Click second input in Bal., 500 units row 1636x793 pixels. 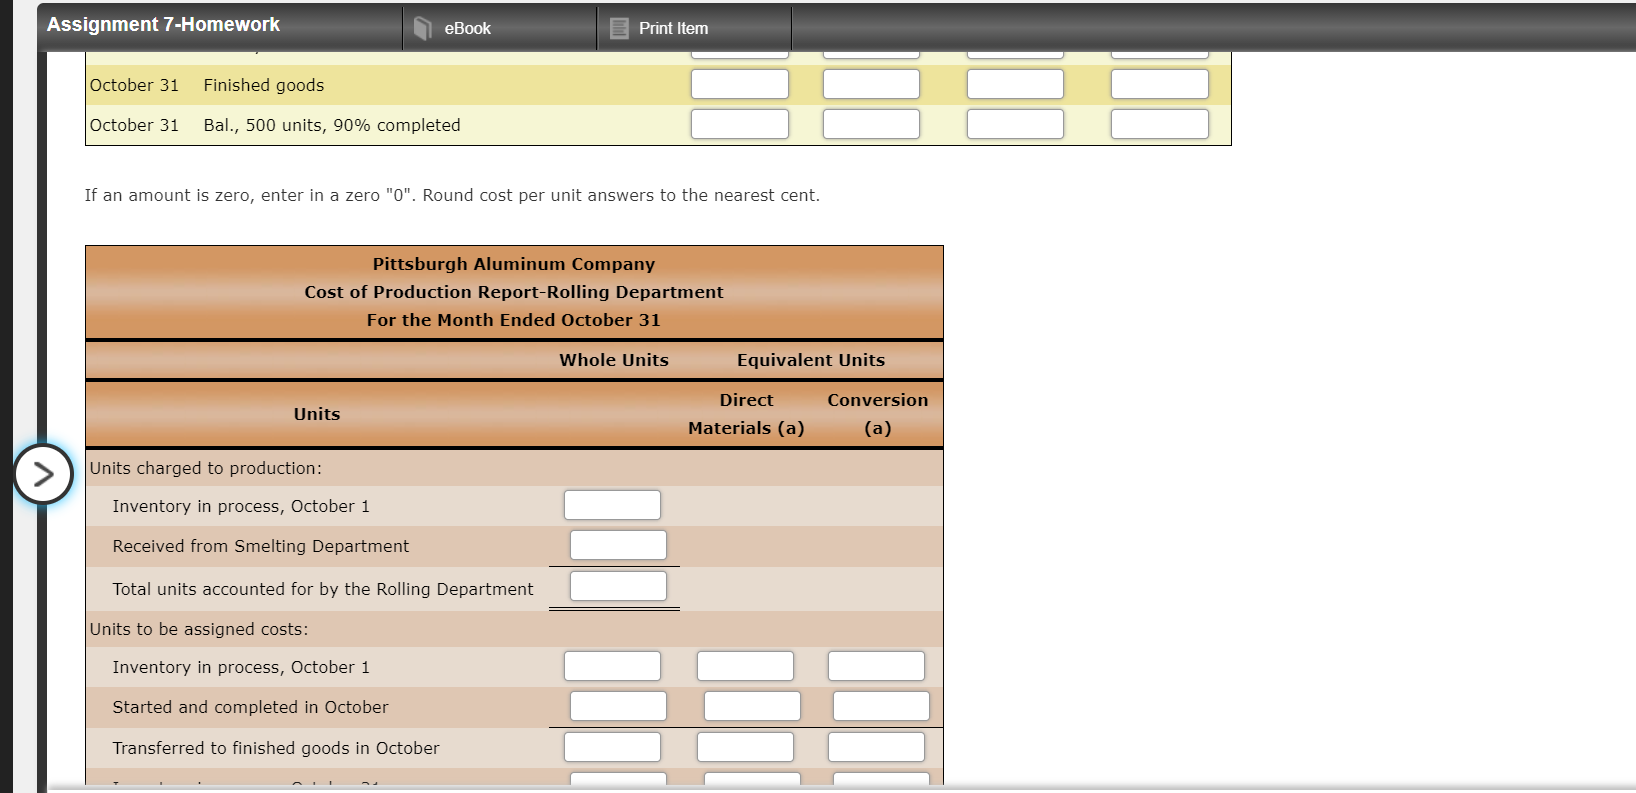click(x=871, y=124)
